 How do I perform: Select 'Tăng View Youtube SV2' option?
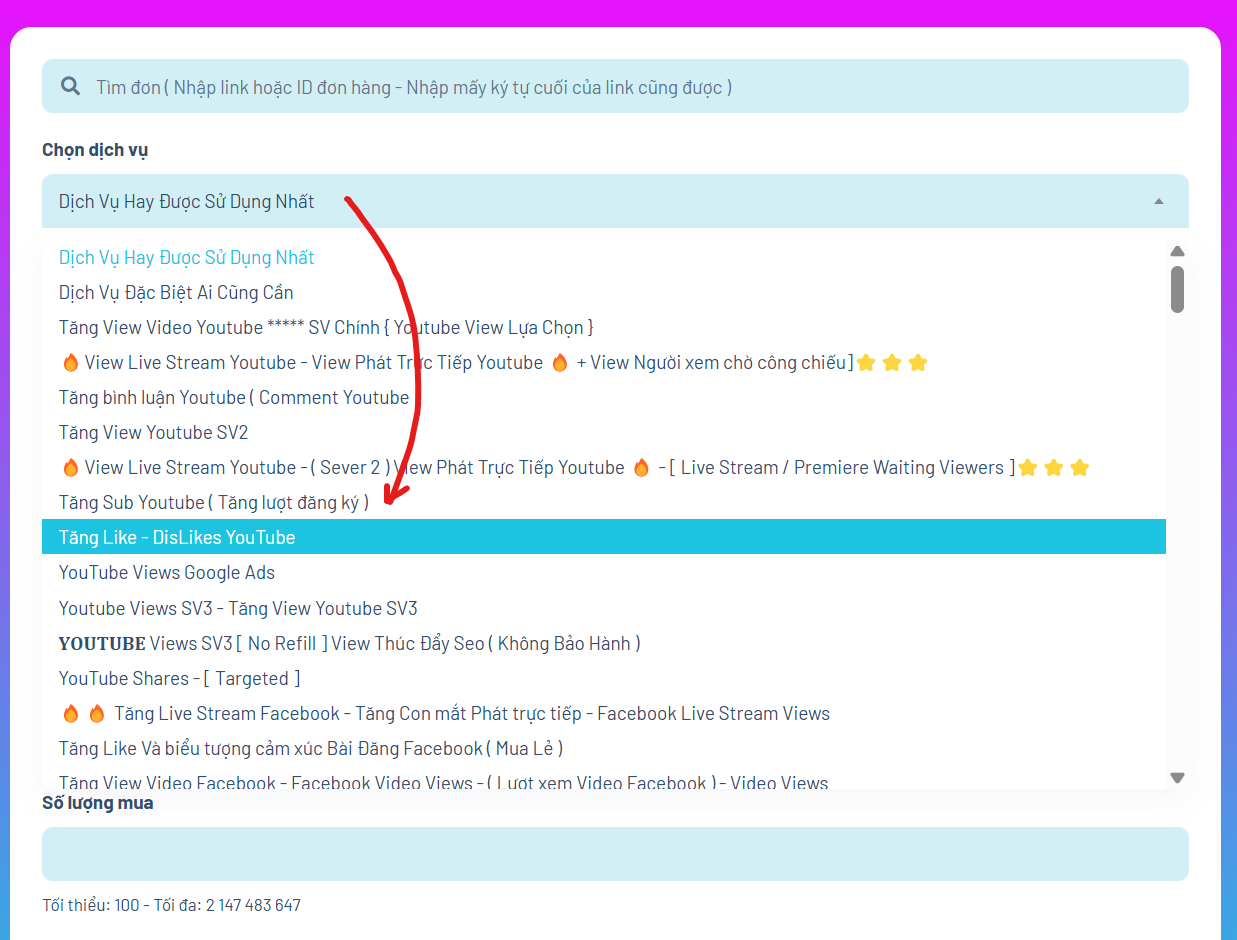tap(153, 432)
